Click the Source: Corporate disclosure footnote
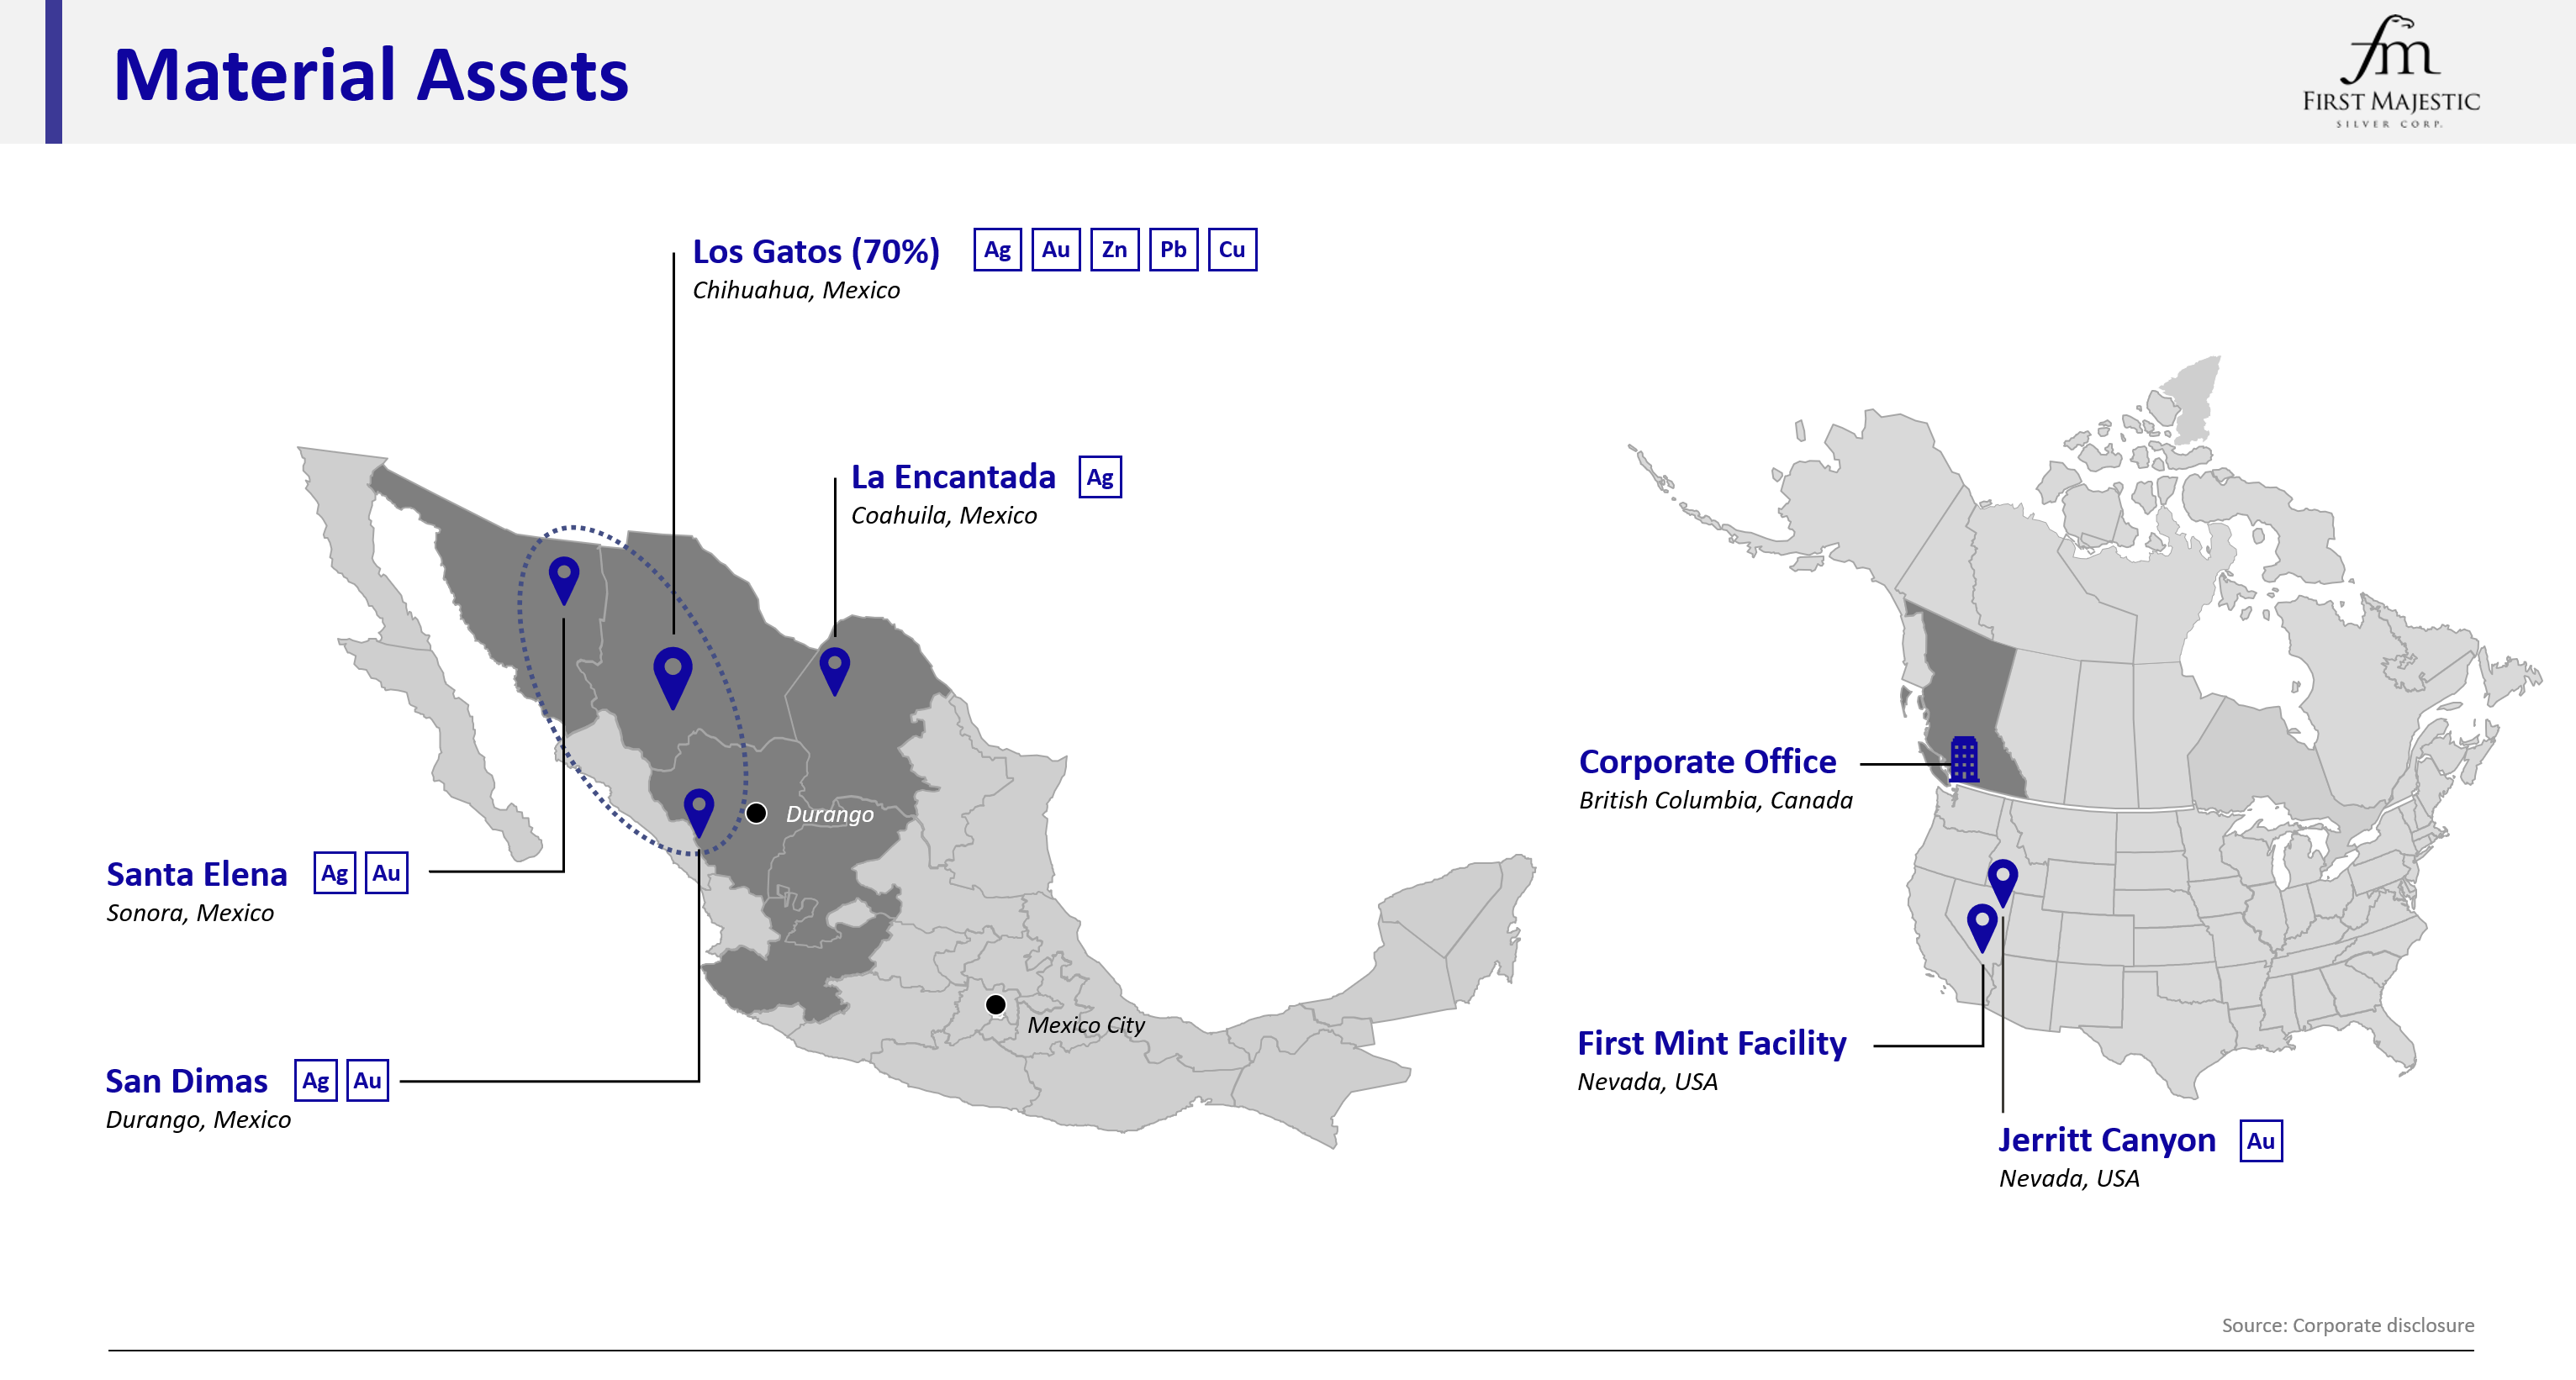The image size is (2576, 1380). pos(2347,1325)
